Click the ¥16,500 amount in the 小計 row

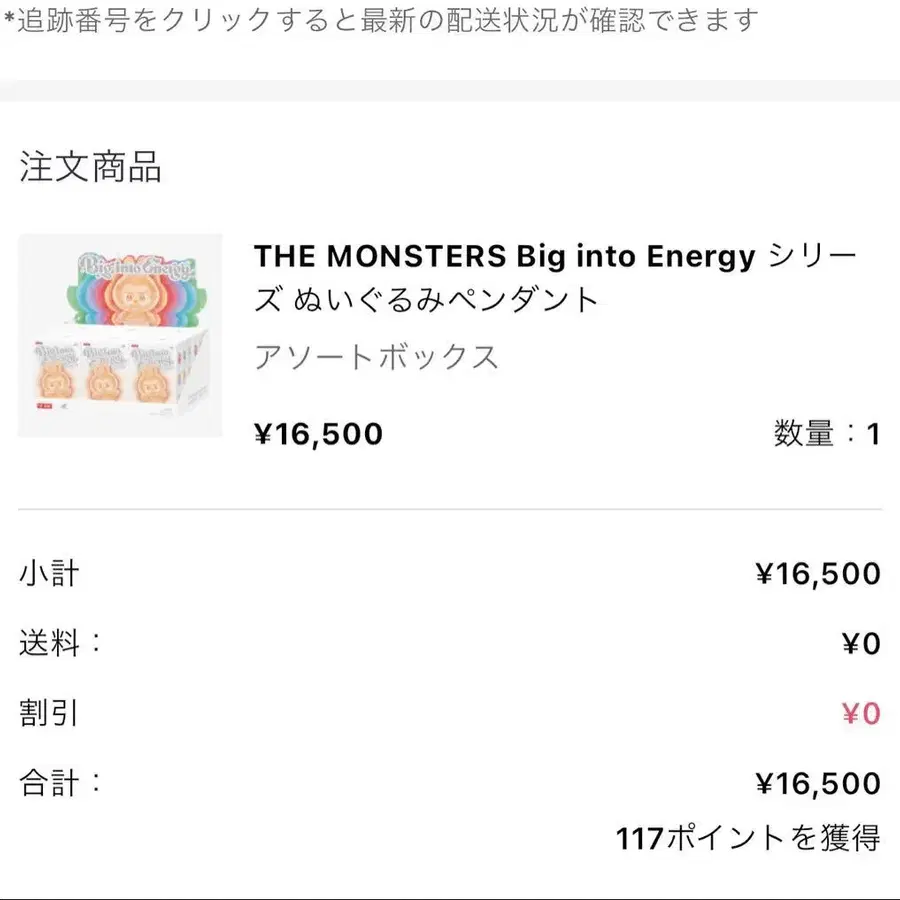click(x=817, y=574)
